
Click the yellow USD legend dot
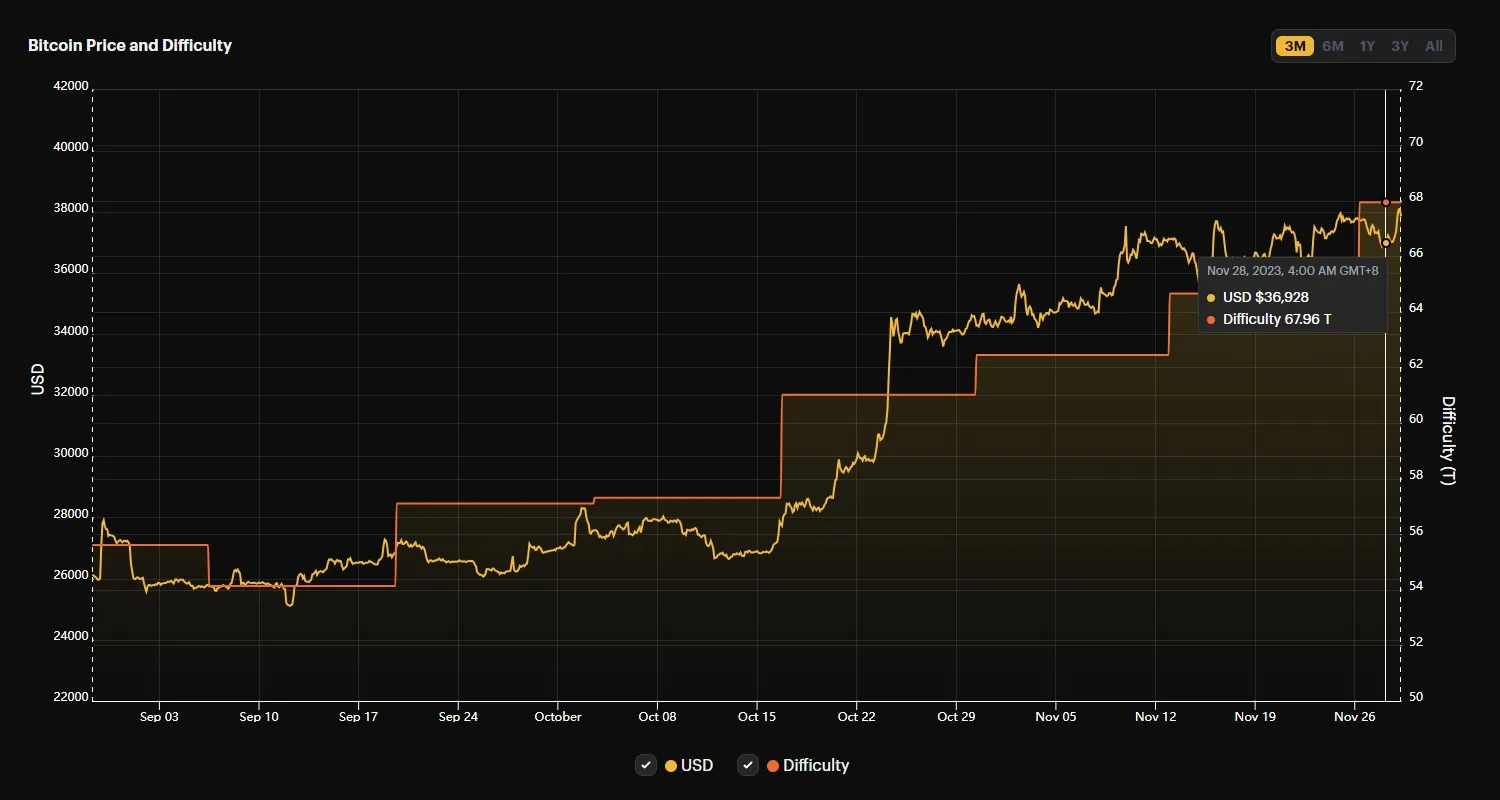(671, 766)
